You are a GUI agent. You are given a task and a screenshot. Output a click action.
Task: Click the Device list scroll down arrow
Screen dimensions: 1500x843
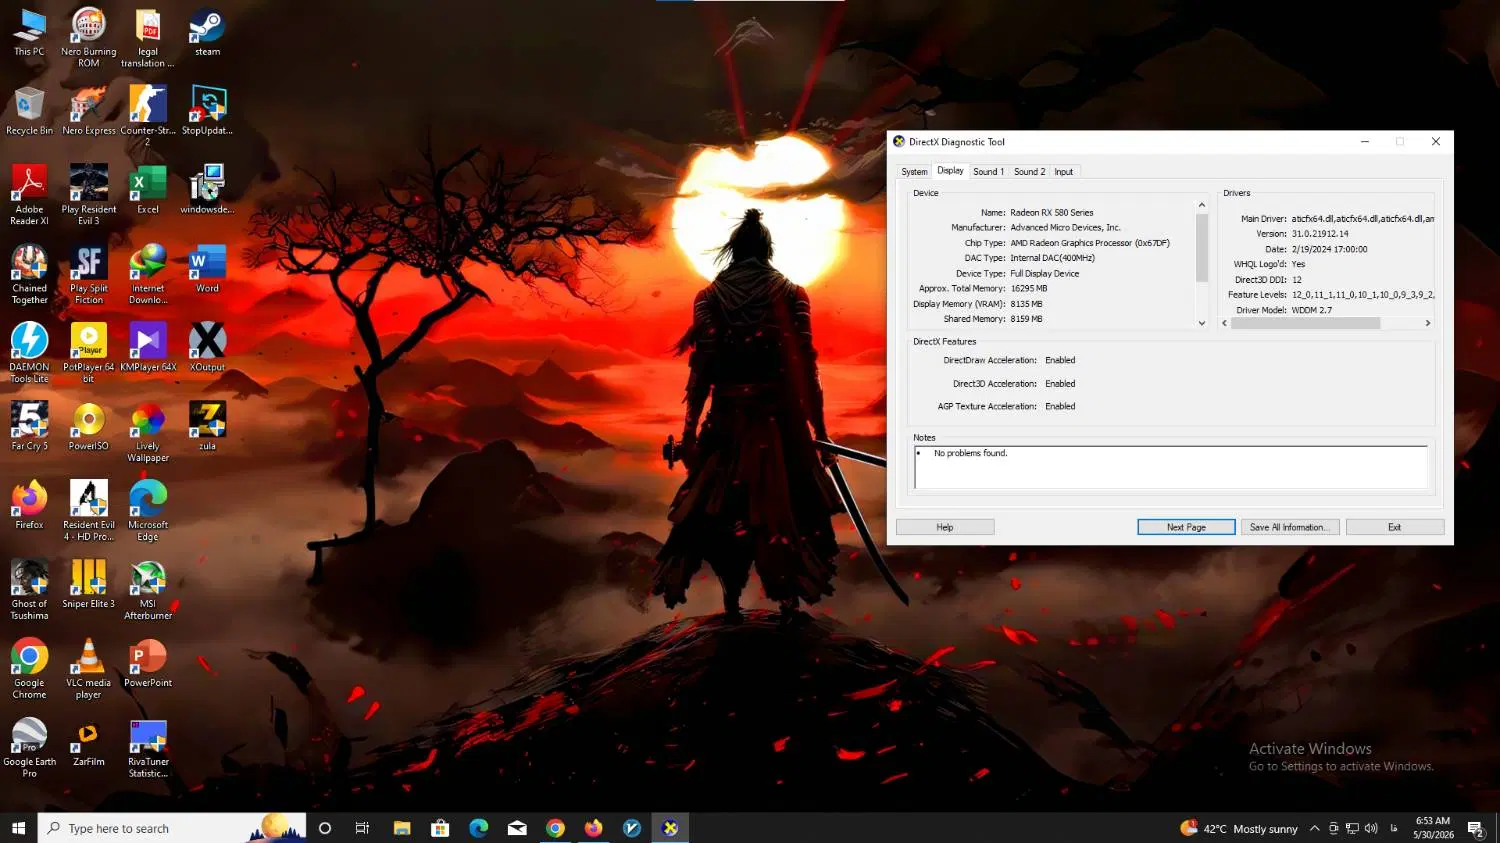[x=1202, y=323]
